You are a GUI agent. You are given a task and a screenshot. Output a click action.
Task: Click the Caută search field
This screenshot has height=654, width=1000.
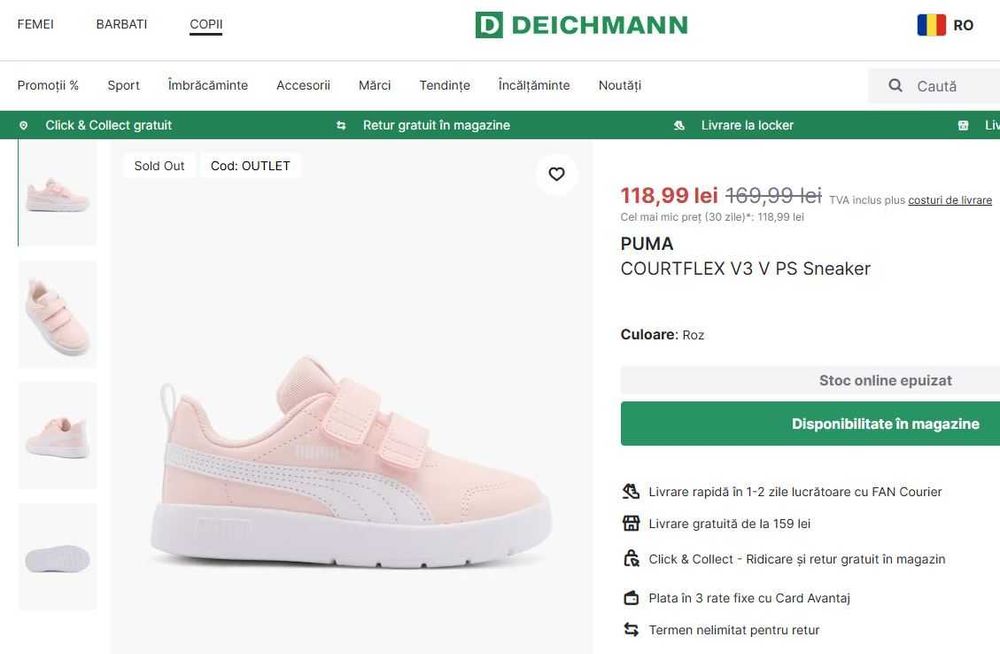point(950,86)
